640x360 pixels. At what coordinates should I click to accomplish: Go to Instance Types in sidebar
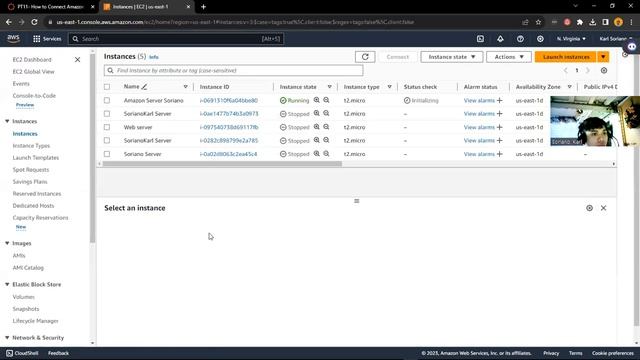pyautogui.click(x=31, y=146)
